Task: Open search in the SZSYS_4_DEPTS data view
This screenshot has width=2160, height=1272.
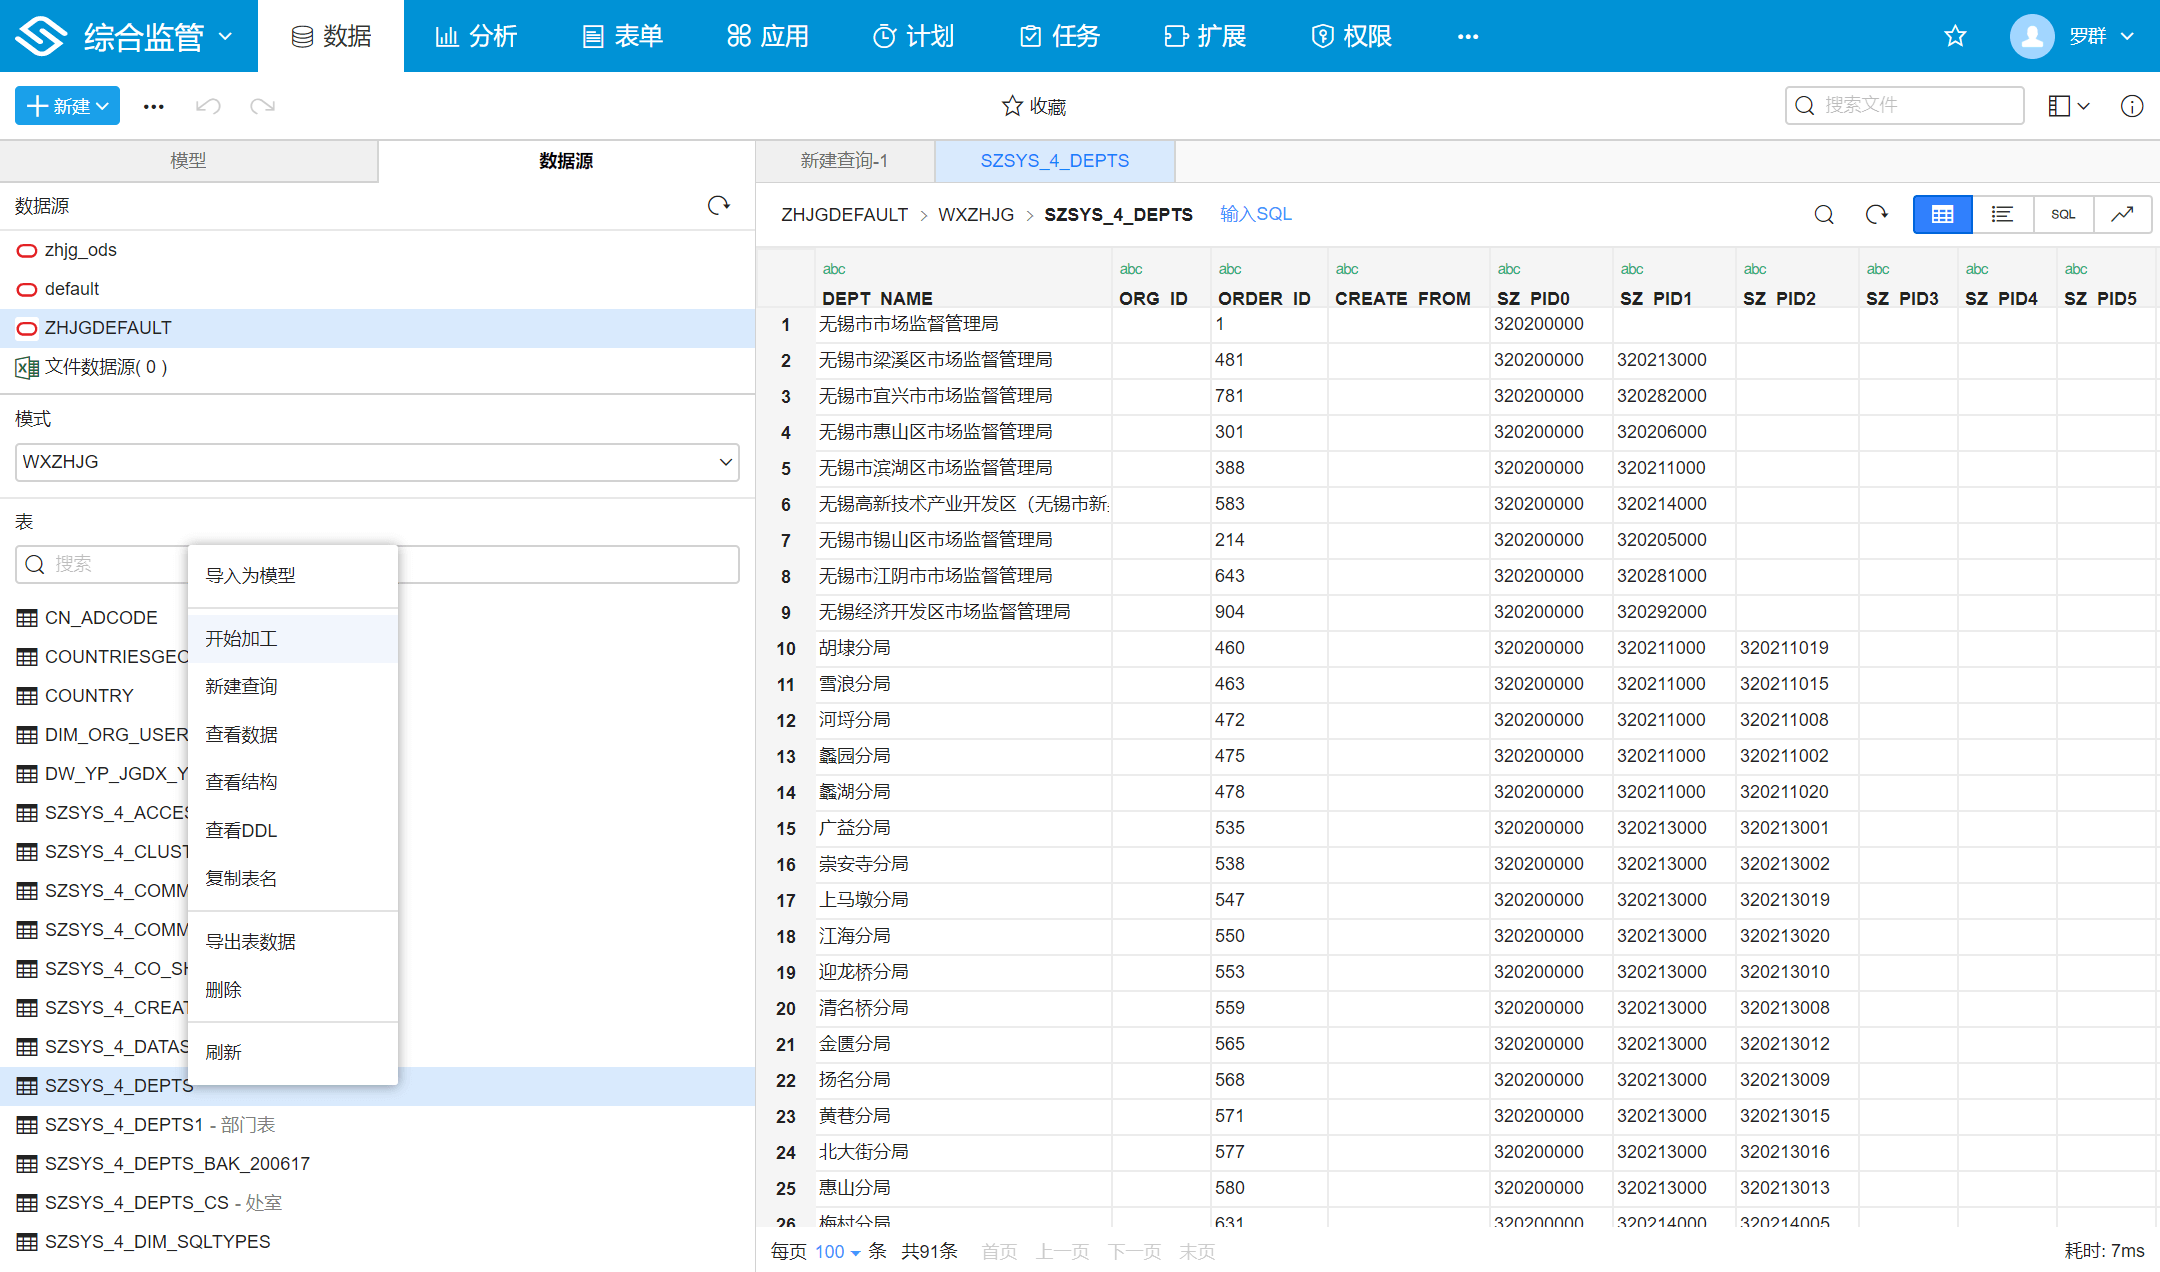Action: pos(1824,214)
